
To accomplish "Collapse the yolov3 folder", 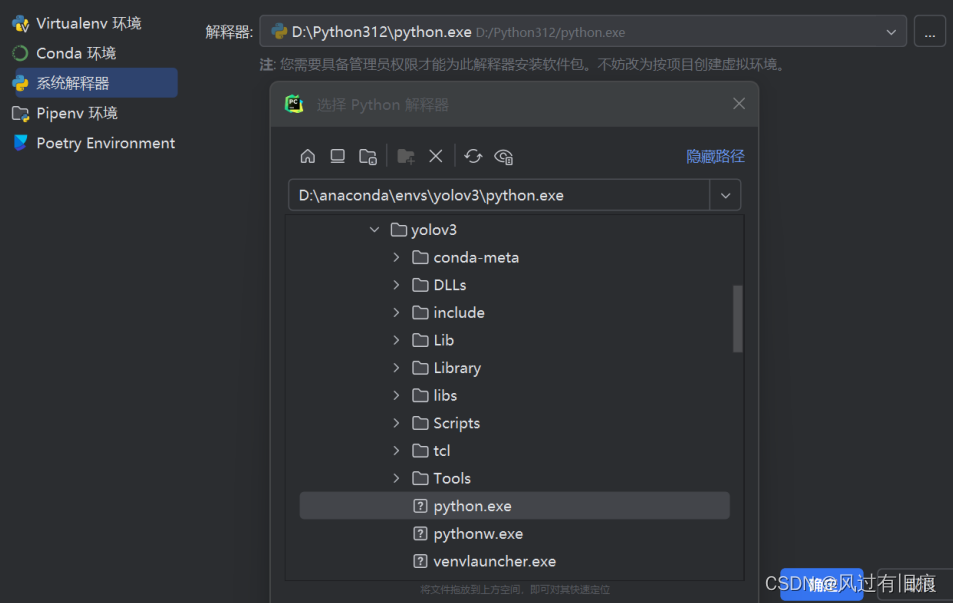I will pyautogui.click(x=374, y=230).
